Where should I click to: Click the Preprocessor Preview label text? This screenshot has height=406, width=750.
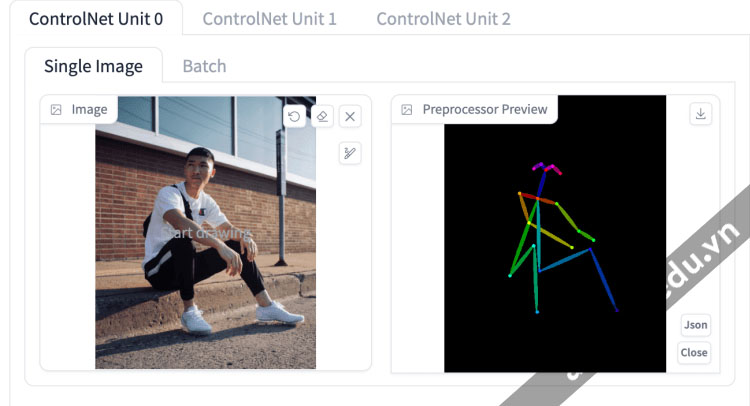(x=485, y=110)
